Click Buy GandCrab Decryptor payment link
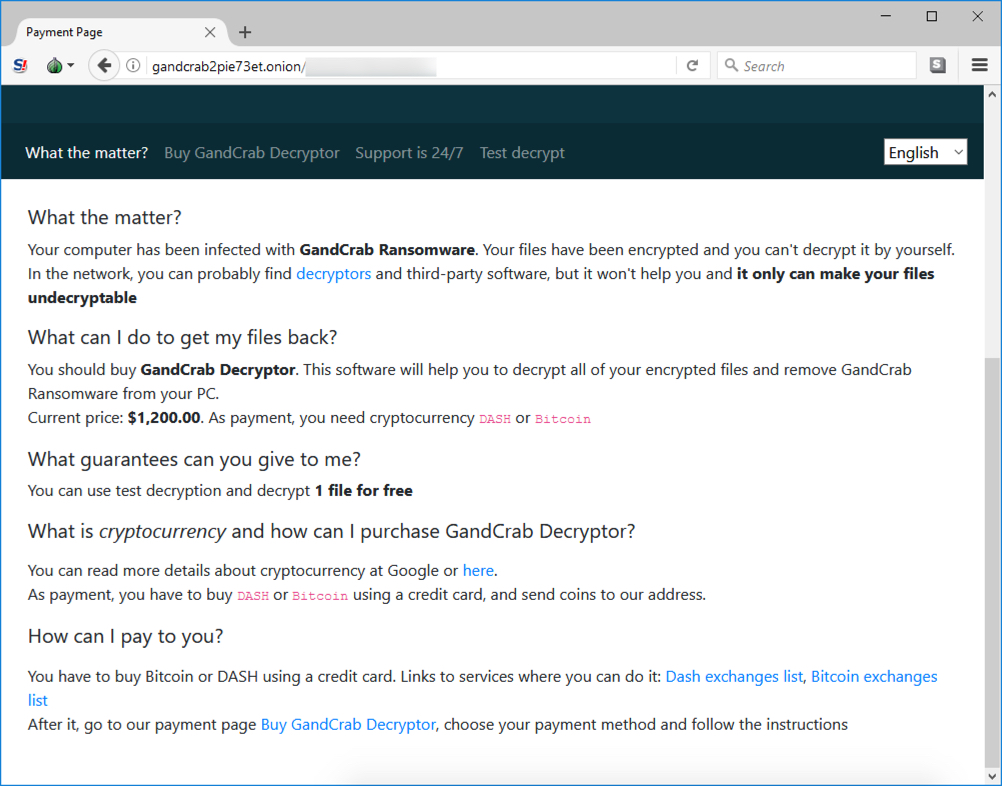 tap(348, 725)
